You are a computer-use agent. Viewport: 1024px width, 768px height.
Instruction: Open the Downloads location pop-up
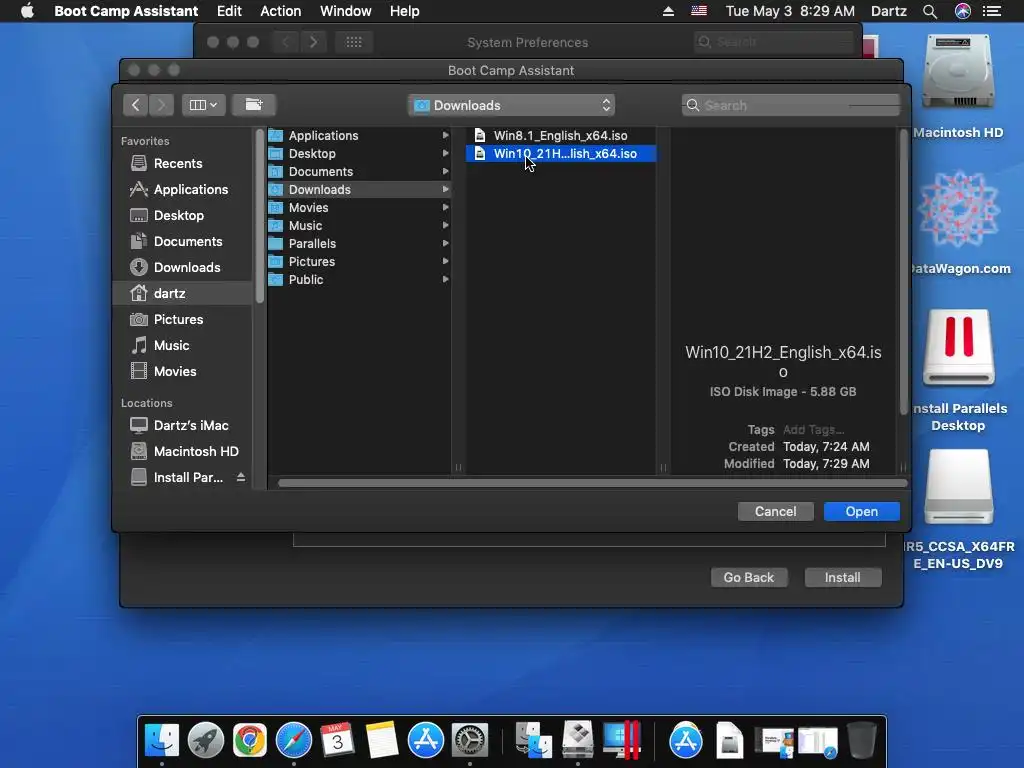pyautogui.click(x=511, y=105)
